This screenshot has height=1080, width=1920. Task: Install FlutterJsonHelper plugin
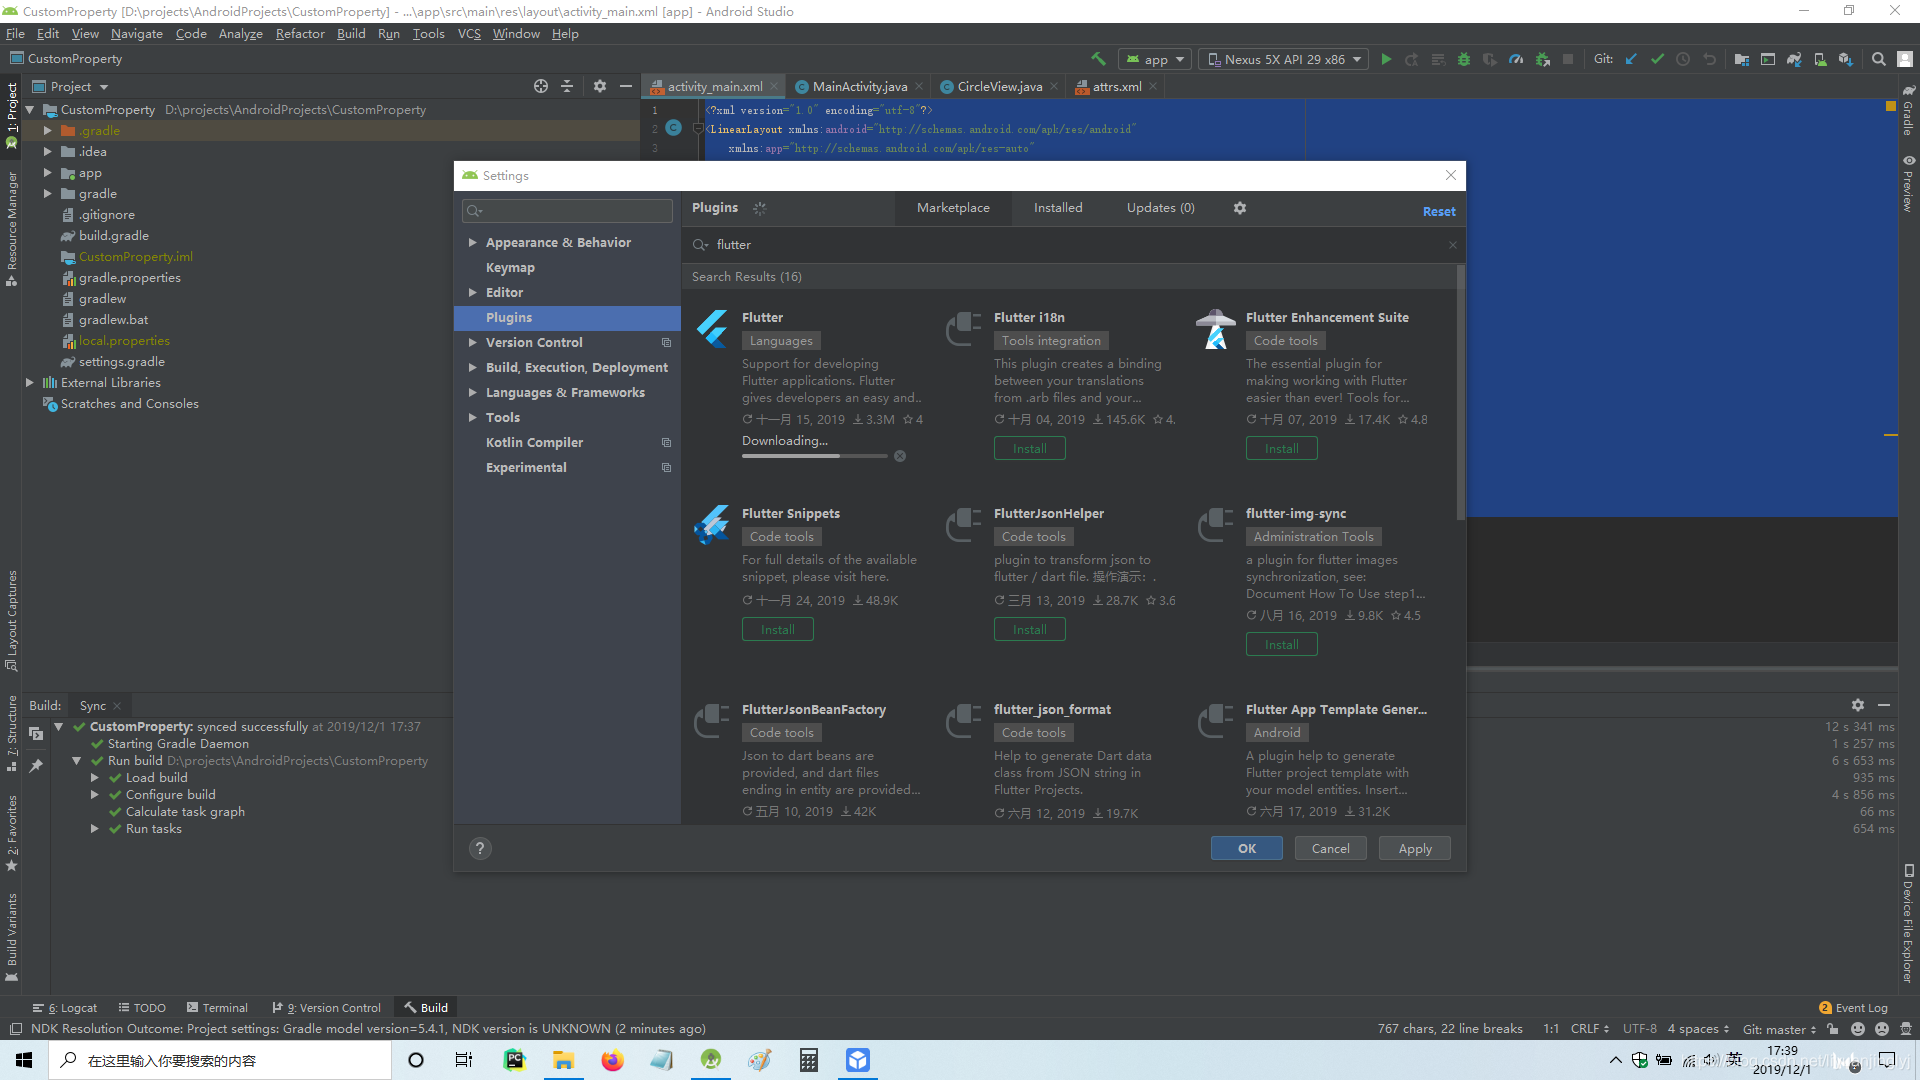(1030, 630)
